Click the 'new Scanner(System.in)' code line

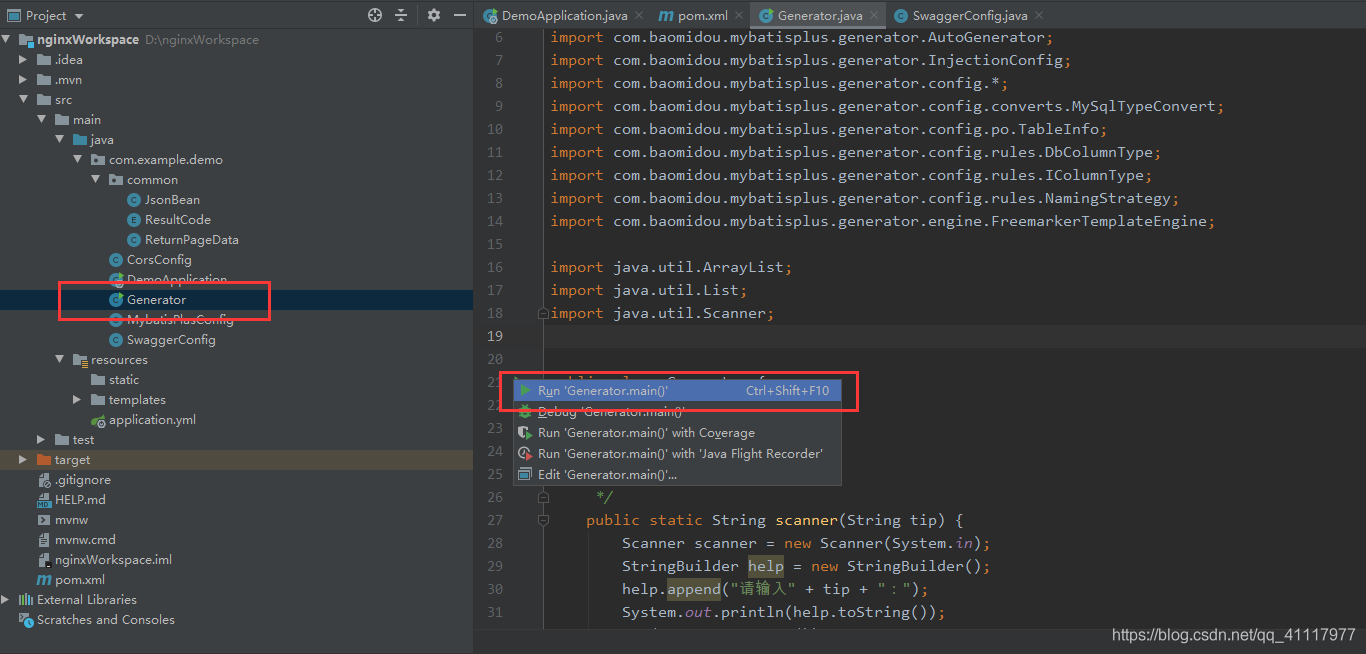(806, 543)
